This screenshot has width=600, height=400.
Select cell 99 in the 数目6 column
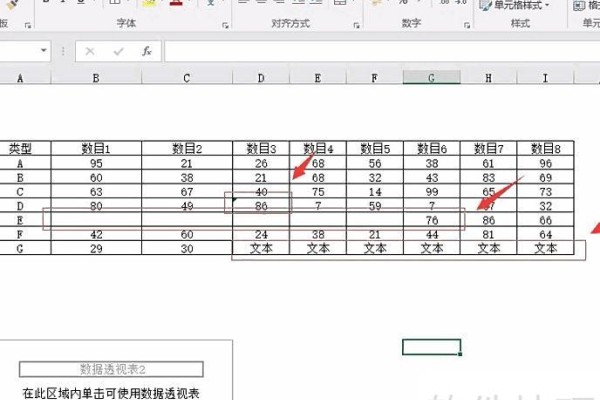432,192
